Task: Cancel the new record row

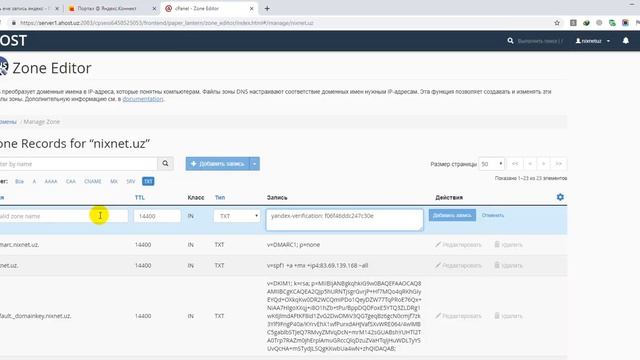Action: click(493, 215)
